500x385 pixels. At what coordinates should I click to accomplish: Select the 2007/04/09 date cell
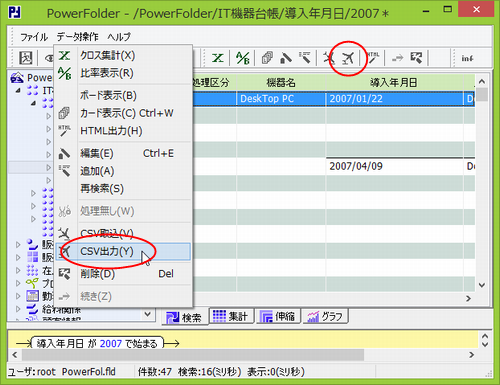tap(394, 166)
